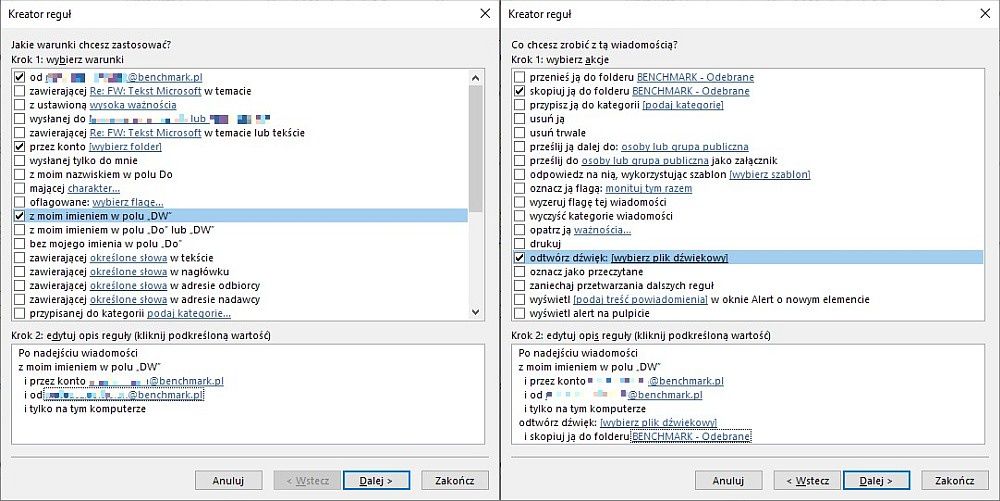Uncheck 'skopiuj ją do folderu' action checkbox
The height and width of the screenshot is (501, 1000).
click(520, 91)
